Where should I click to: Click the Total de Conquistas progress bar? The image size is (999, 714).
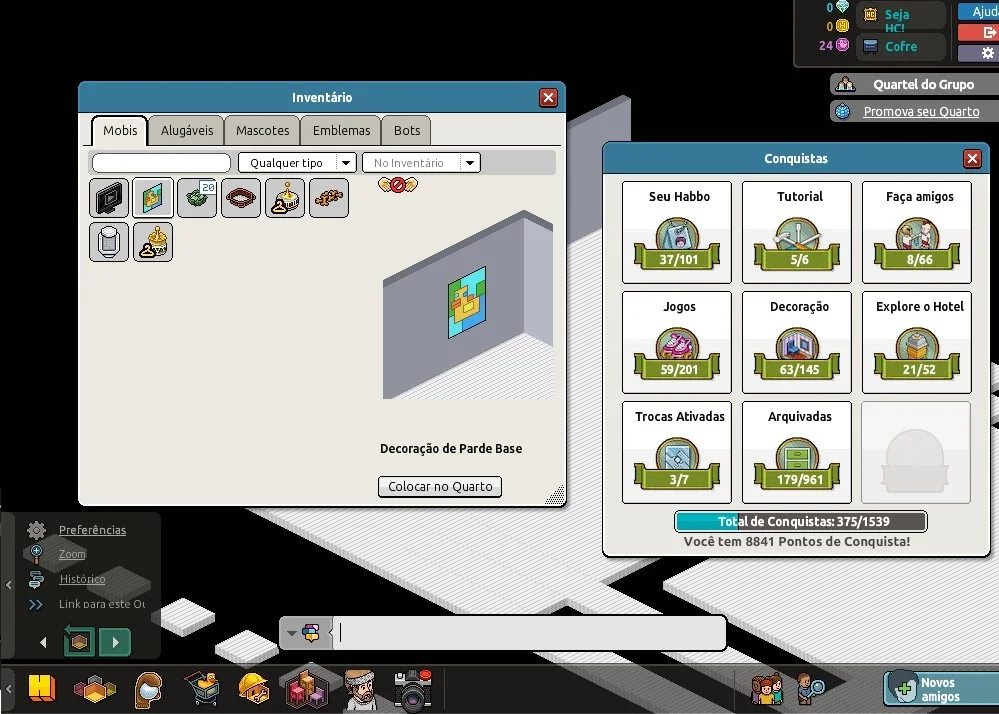pyautogui.click(x=801, y=522)
